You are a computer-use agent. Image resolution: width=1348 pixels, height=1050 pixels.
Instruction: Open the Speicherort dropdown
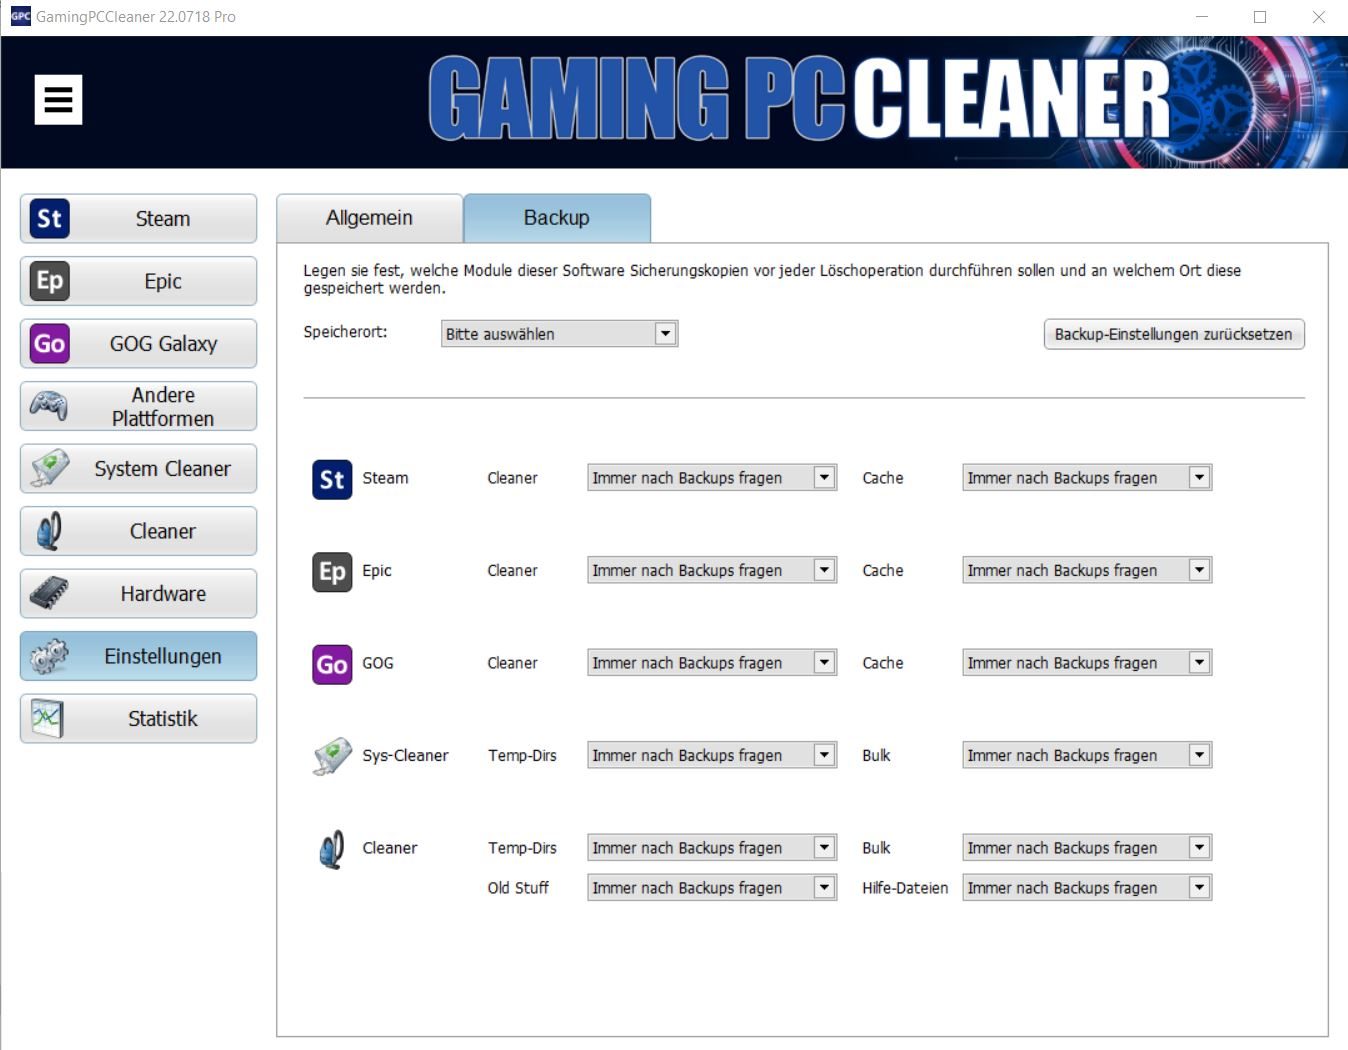click(559, 334)
